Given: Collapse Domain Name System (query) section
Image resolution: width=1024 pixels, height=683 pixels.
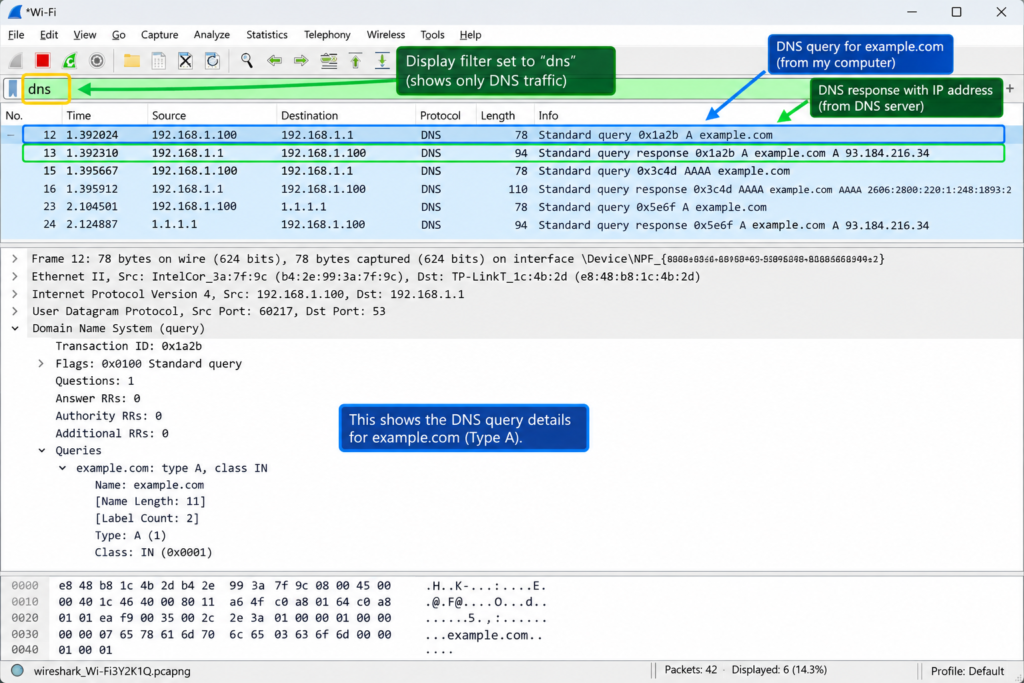Looking at the screenshot, I should pos(14,328).
